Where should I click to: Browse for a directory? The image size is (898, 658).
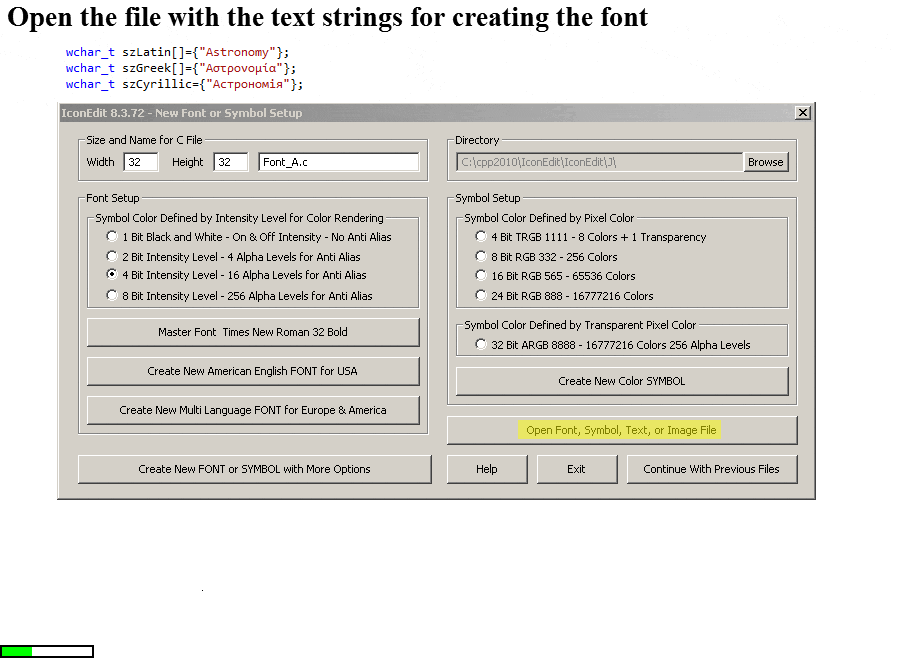tap(766, 162)
